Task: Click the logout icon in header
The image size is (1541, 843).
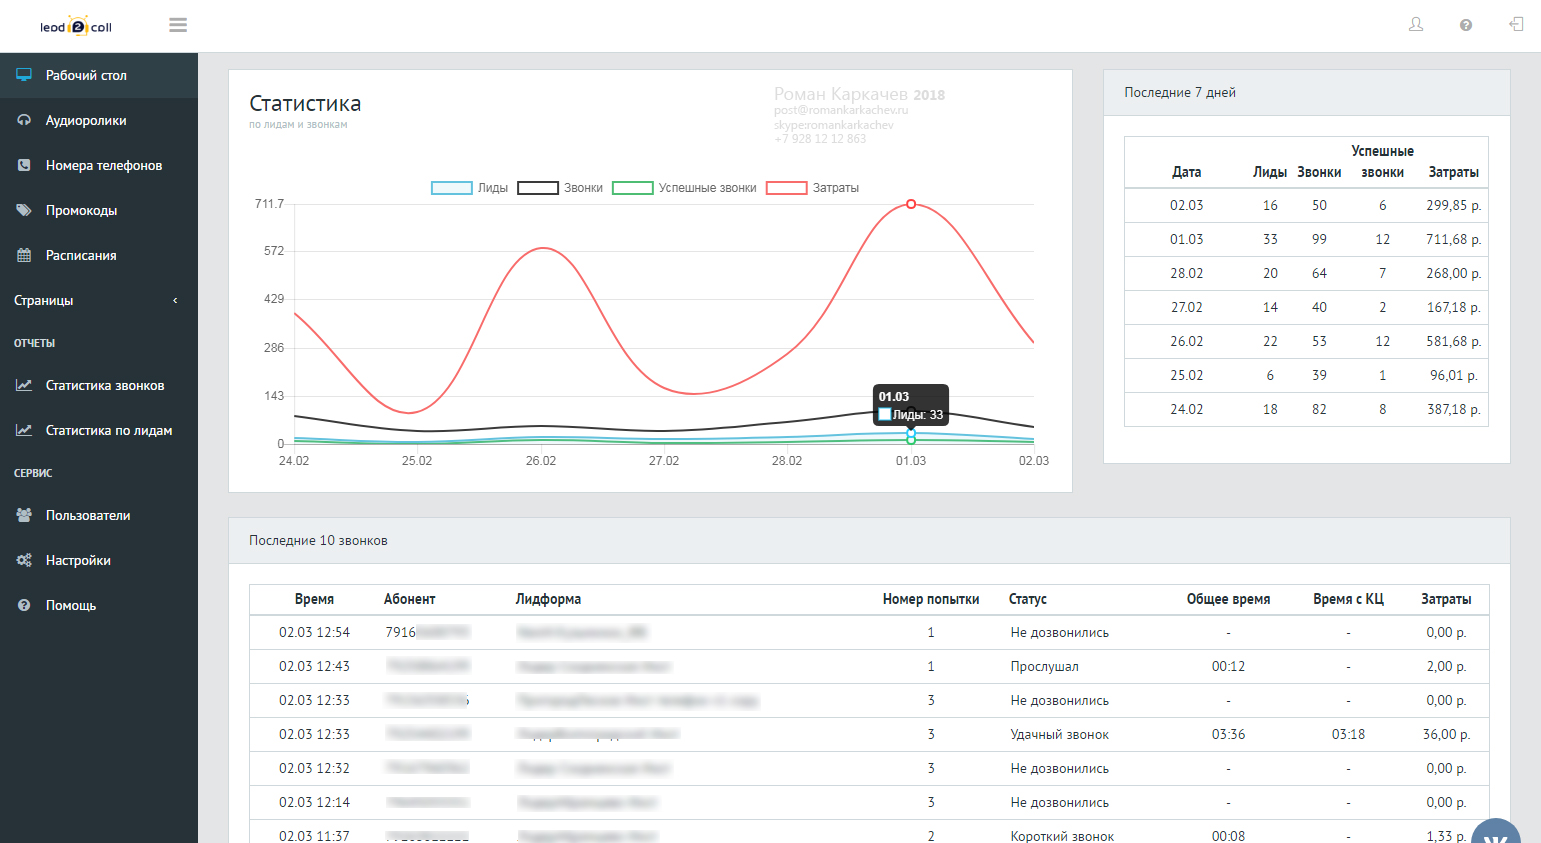Action: 1516,25
